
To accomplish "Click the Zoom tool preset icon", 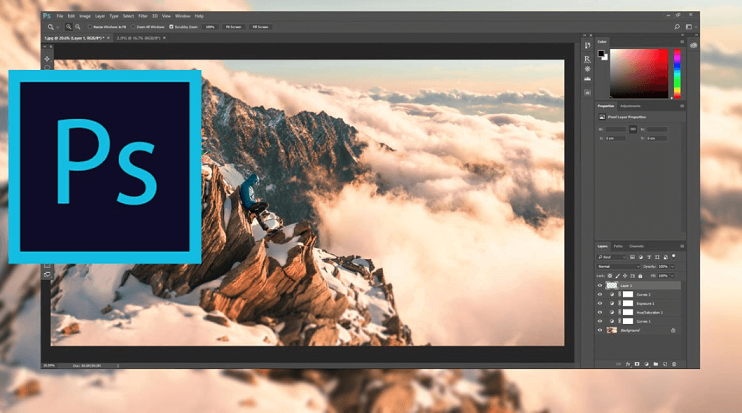I will [x=51, y=27].
